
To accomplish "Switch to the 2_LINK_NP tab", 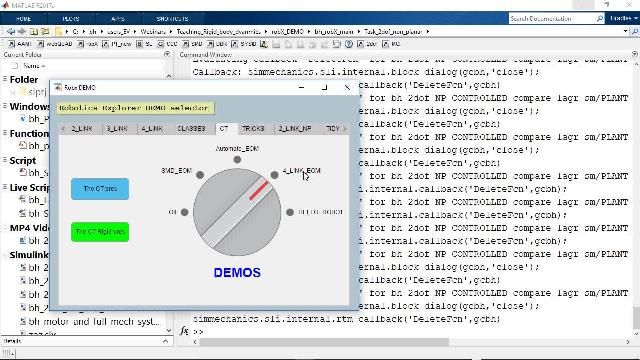I will click(295, 128).
